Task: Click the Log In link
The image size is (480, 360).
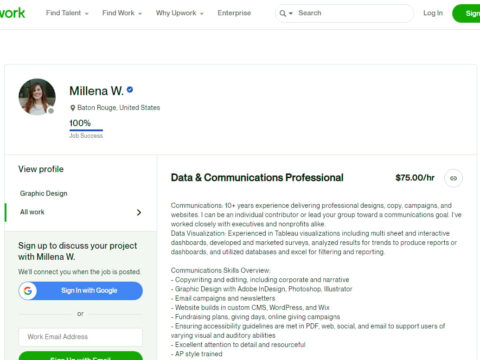Action: coord(433,13)
